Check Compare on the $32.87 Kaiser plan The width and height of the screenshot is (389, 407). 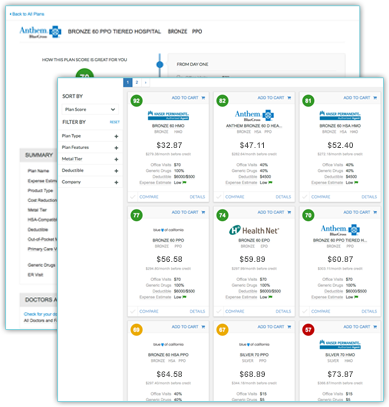click(x=133, y=197)
